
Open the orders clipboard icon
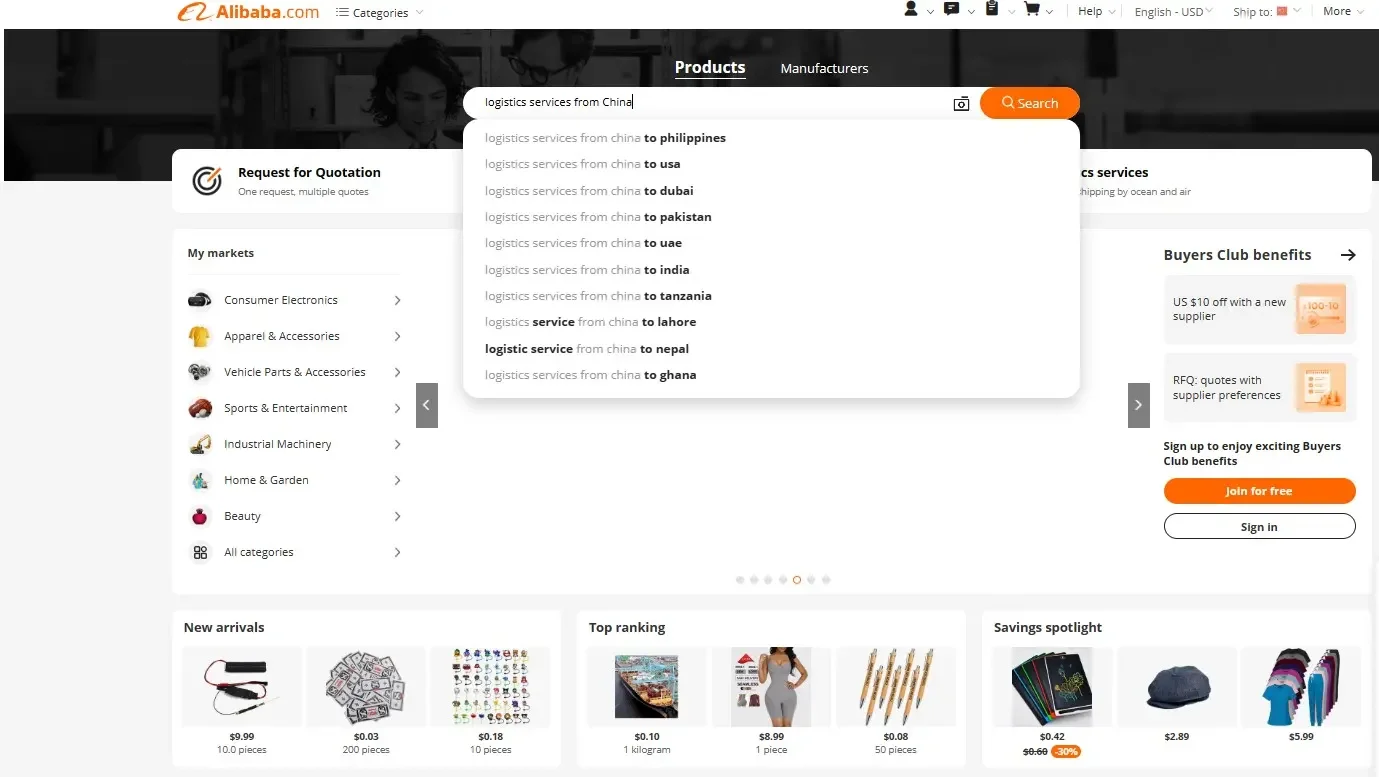pyautogui.click(x=992, y=10)
